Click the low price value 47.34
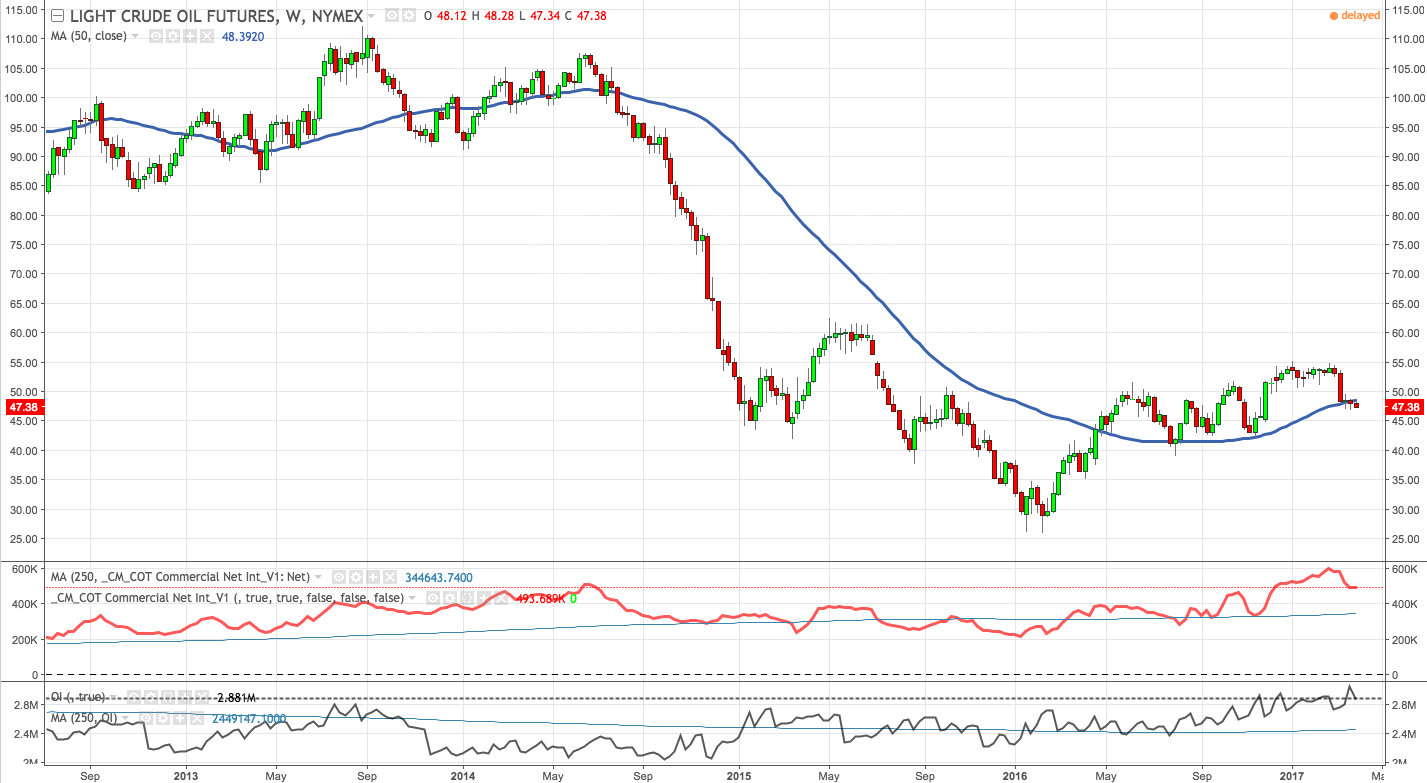The height and width of the screenshot is (783, 1427). click(x=547, y=16)
